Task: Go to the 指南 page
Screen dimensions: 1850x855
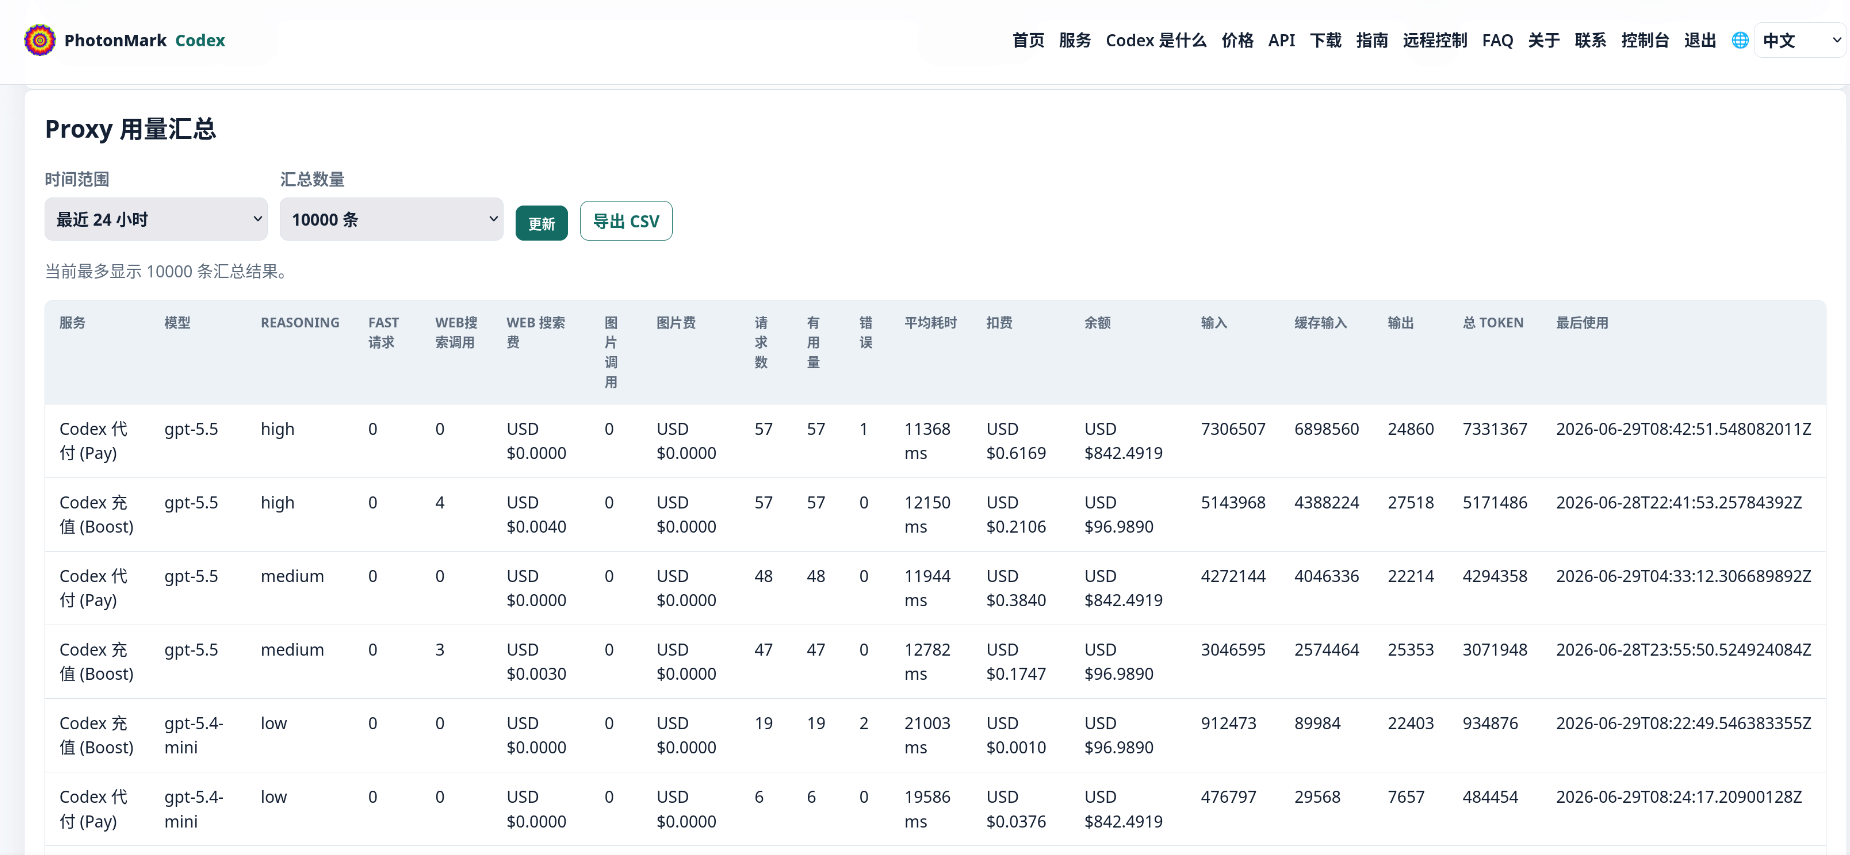Action: [1372, 40]
